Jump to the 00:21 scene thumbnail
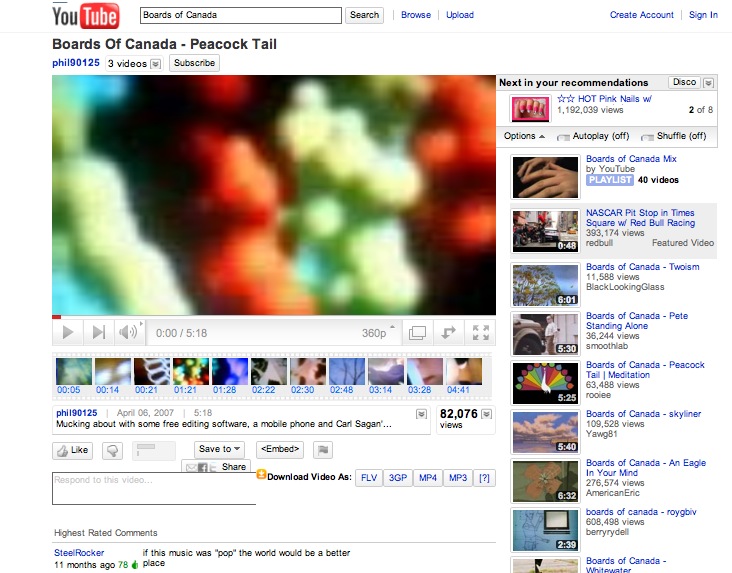732x573 pixels. 152,371
